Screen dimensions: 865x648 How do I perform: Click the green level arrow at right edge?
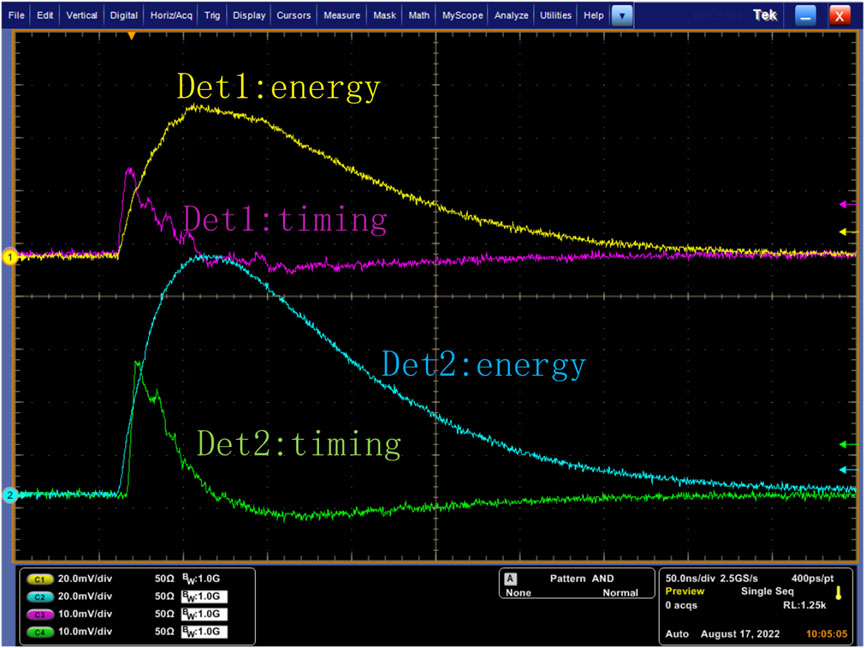(848, 444)
